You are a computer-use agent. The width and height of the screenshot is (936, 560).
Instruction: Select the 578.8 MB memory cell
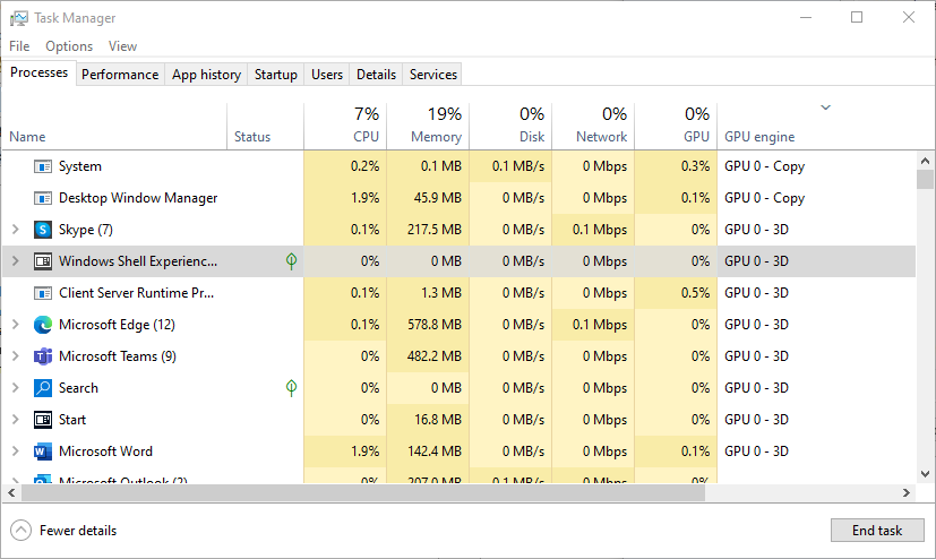tap(428, 324)
